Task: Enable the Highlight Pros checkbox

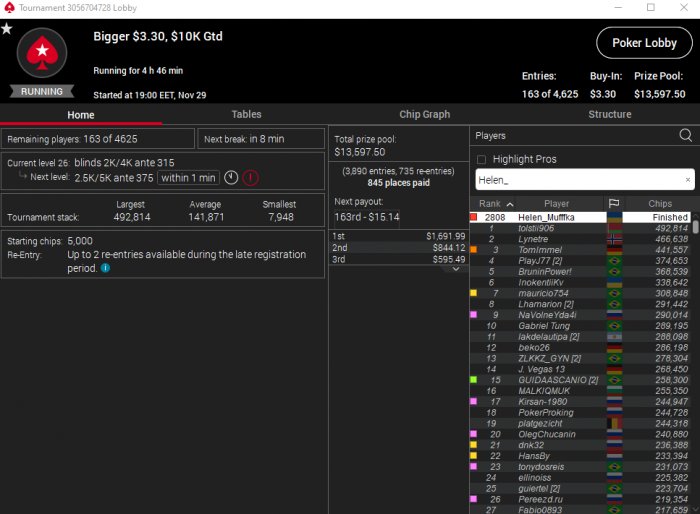Action: point(481,159)
